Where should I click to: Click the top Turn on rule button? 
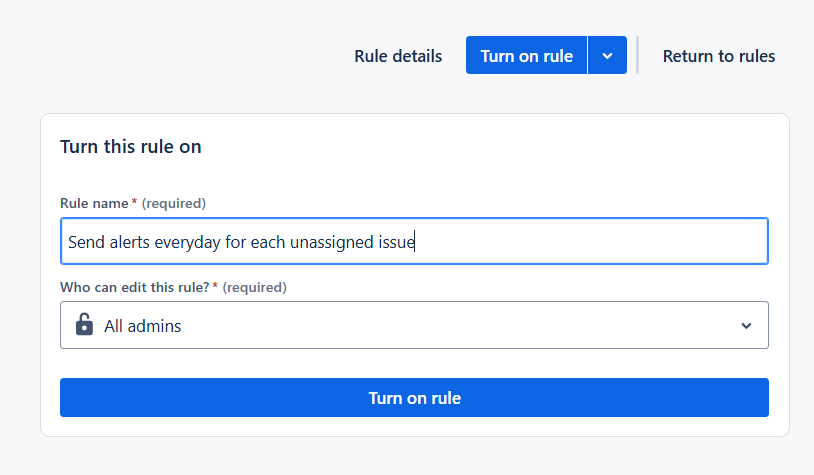(526, 56)
